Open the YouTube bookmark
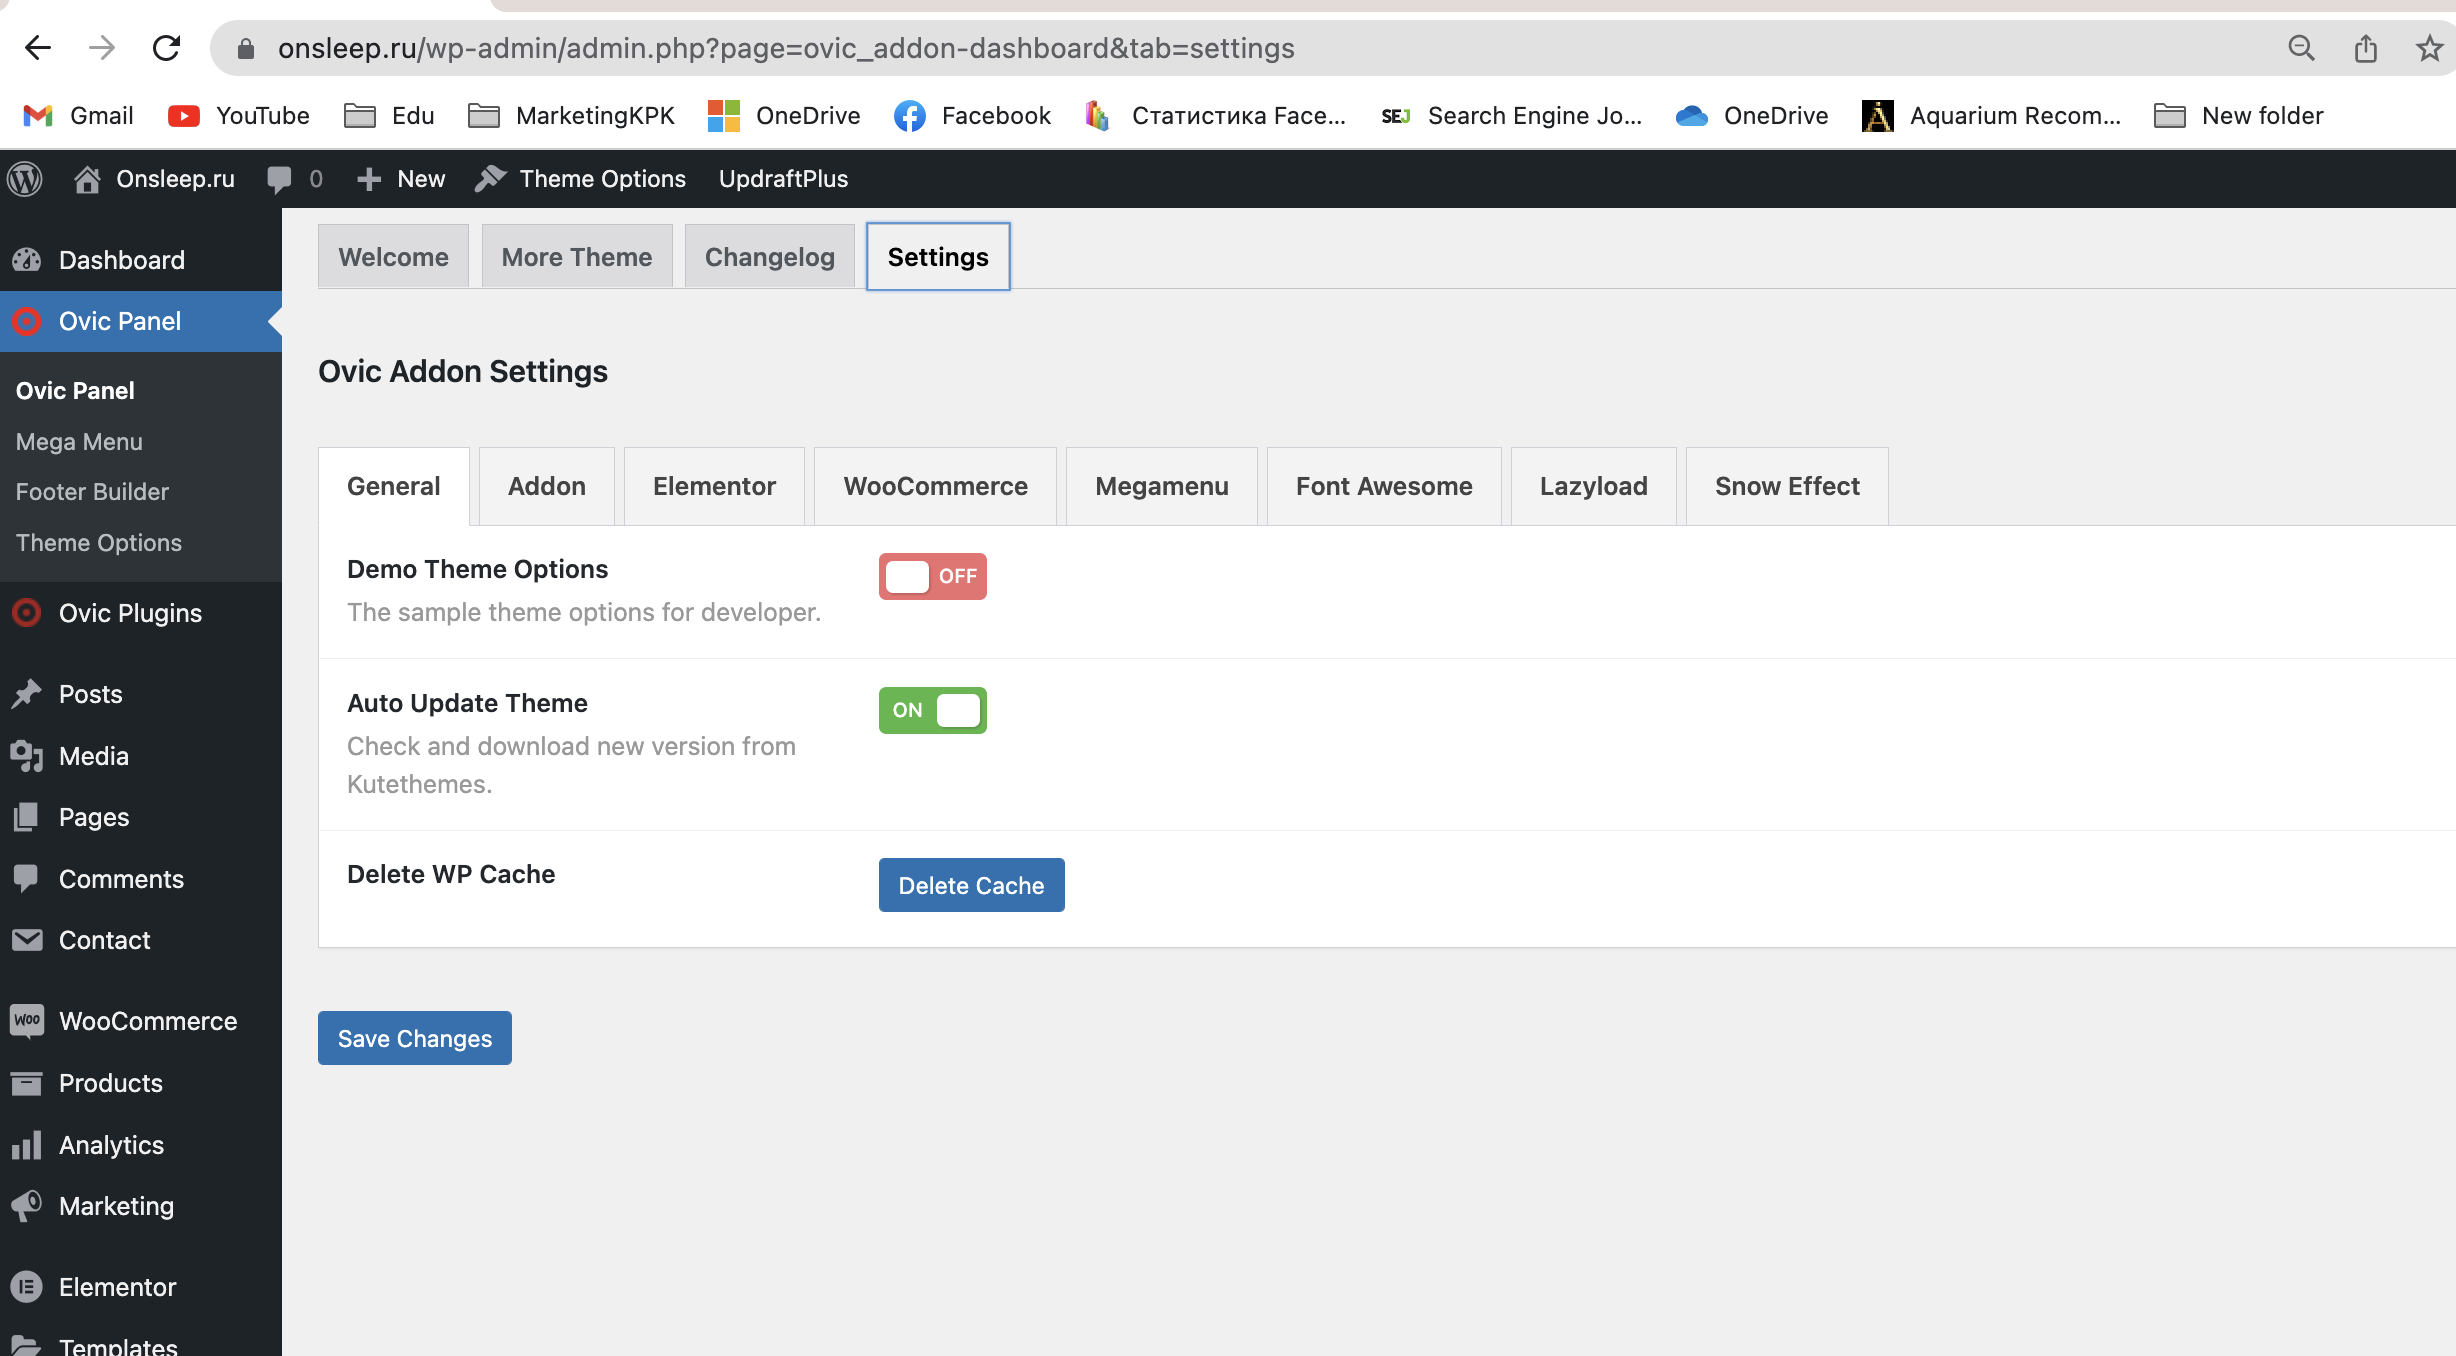Viewport: 2456px width, 1356px height. click(239, 116)
